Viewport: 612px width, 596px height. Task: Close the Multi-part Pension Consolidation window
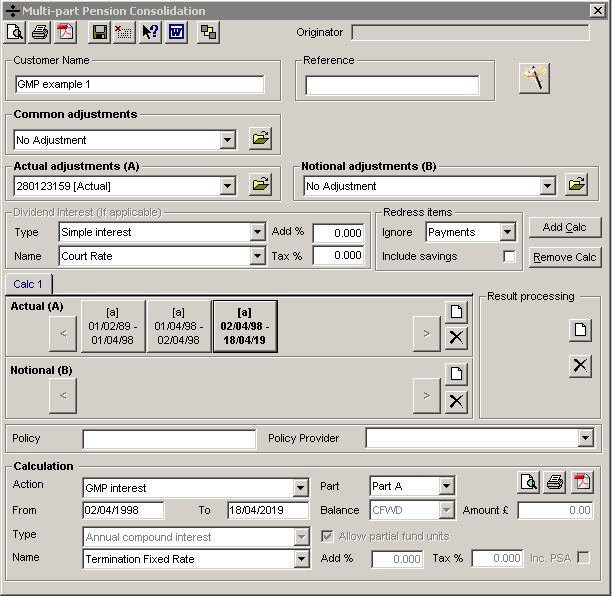598,11
